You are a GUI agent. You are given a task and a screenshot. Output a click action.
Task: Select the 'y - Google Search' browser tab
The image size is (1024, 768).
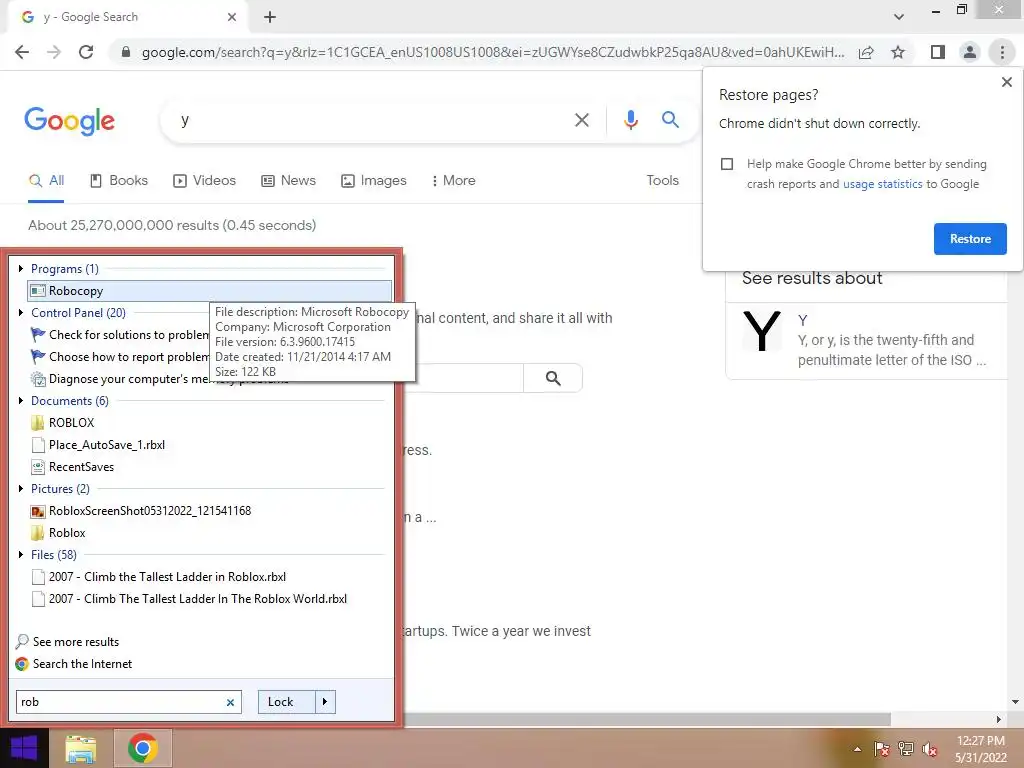(127, 18)
